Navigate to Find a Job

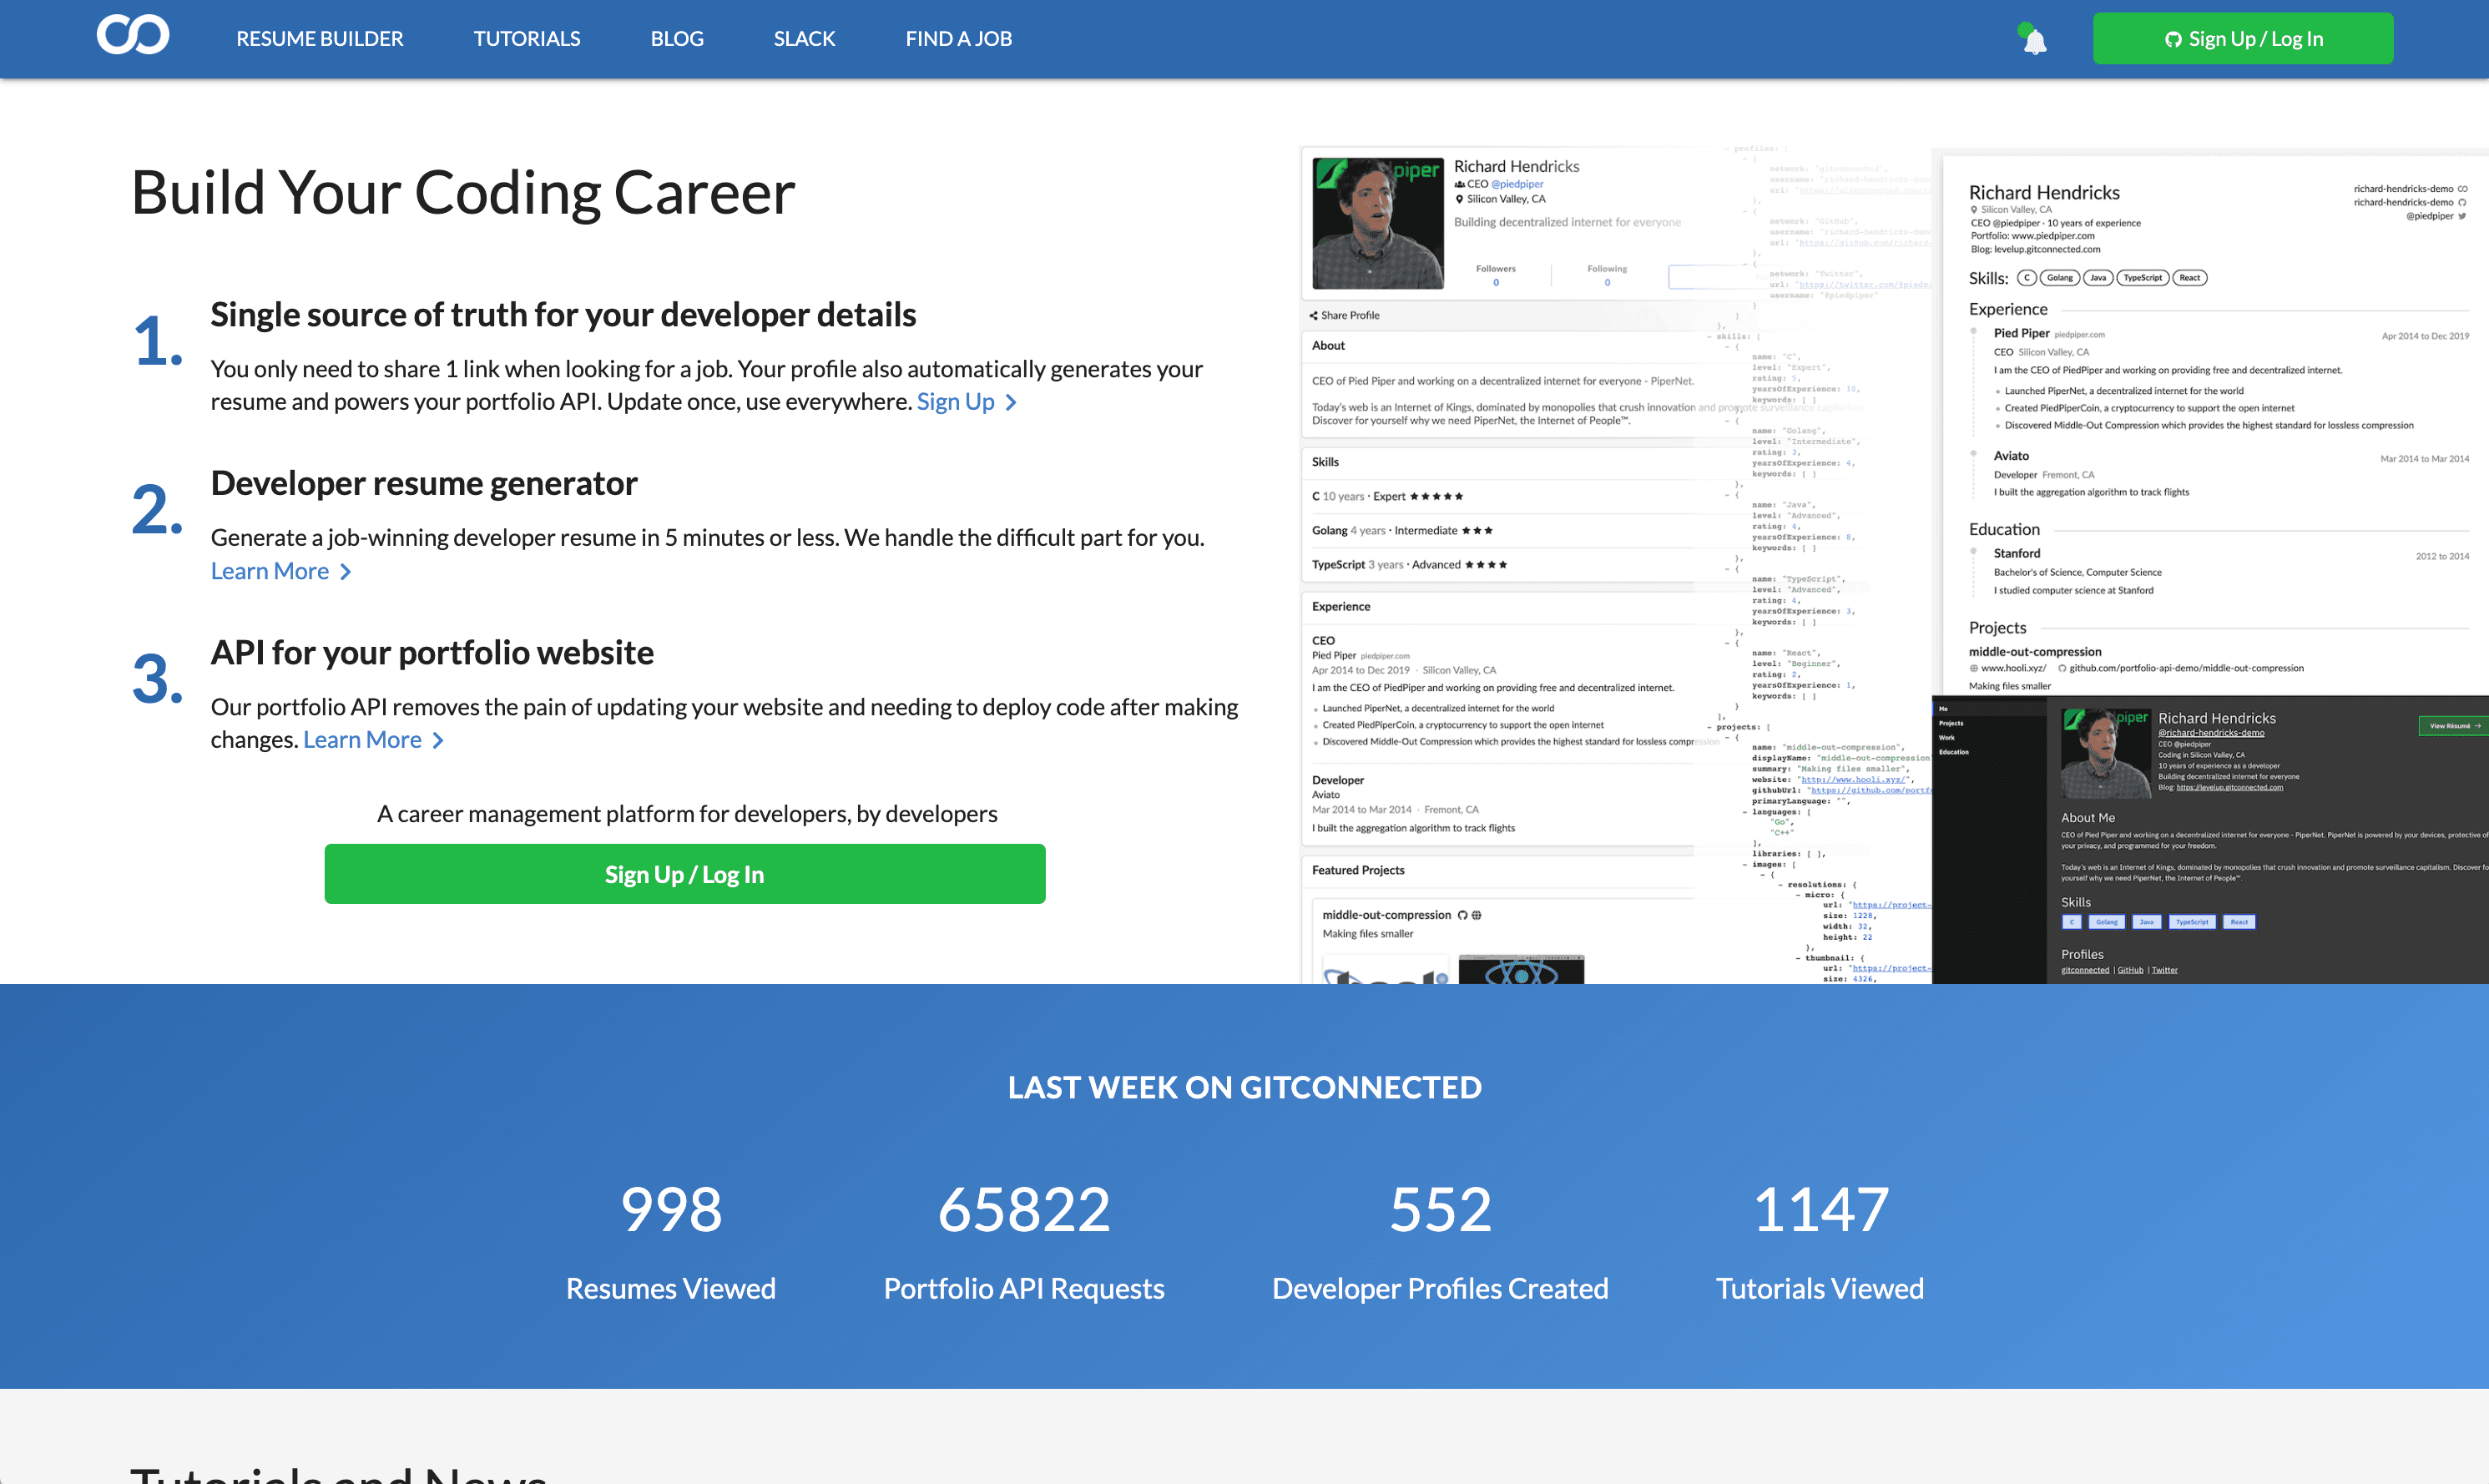pos(958,38)
